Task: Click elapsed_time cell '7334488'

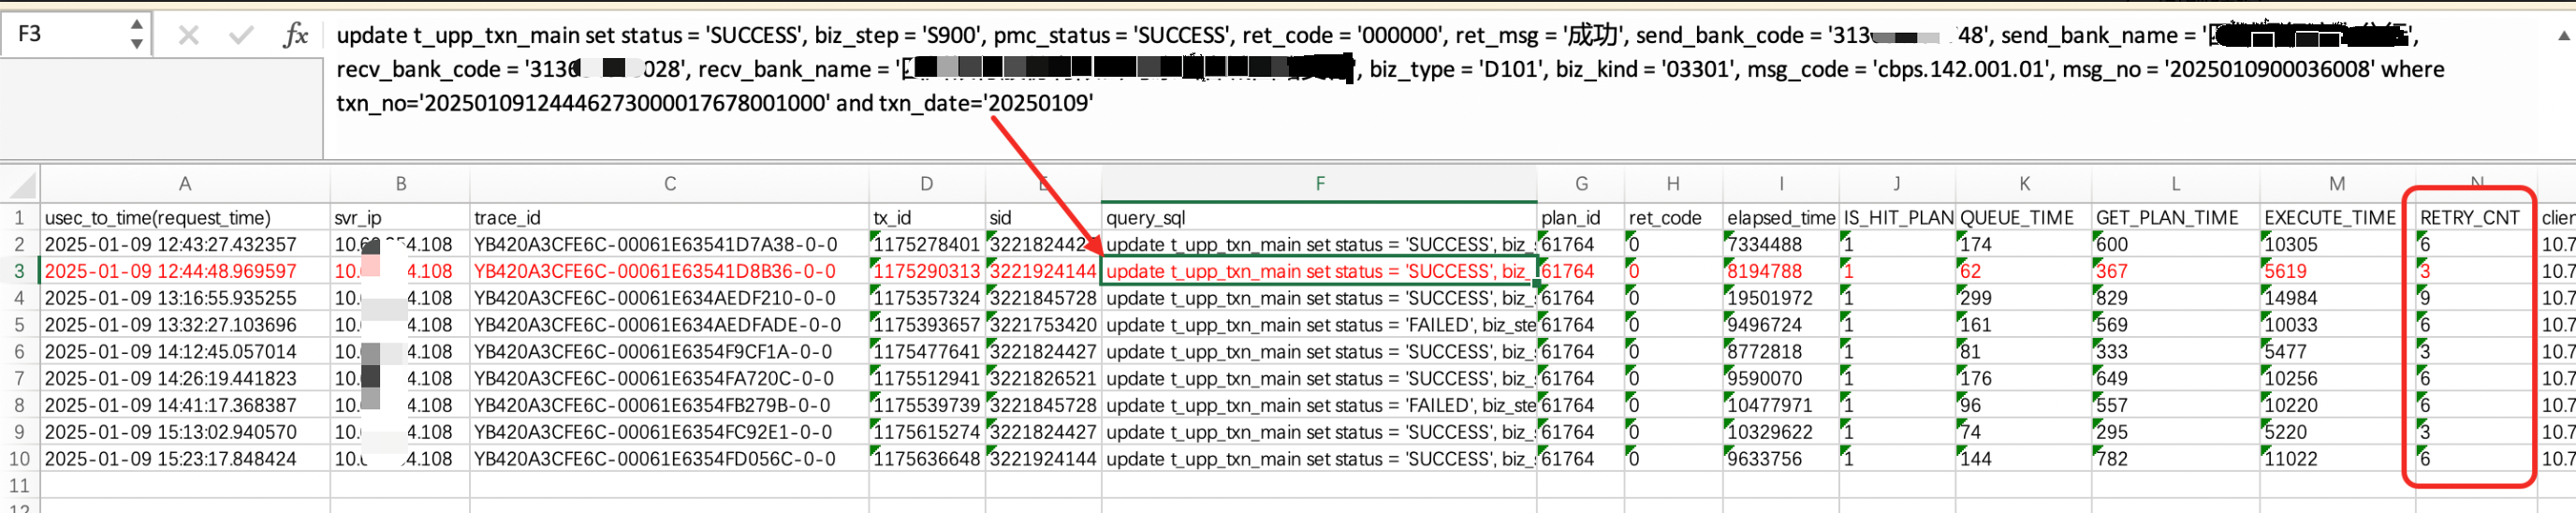Action: coord(1781,245)
